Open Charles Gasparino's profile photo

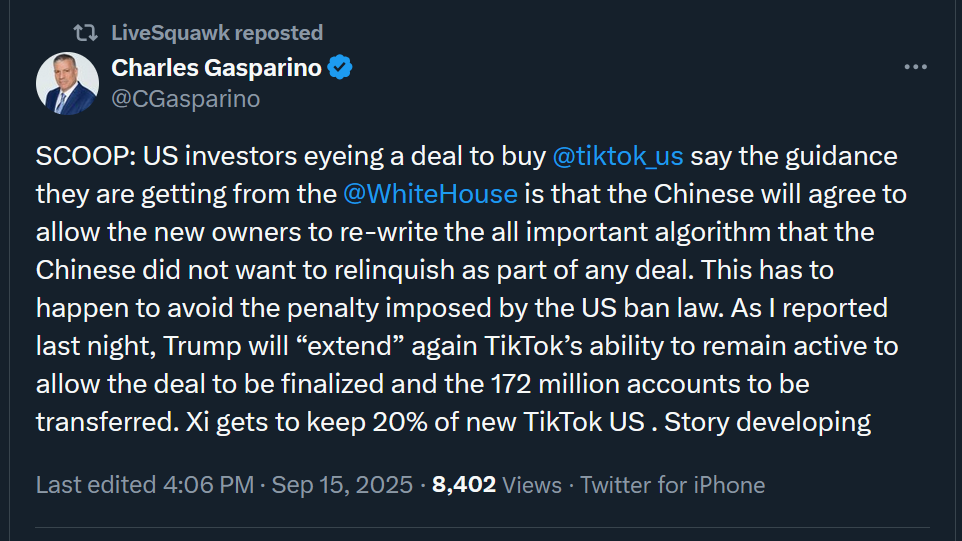click(68, 83)
